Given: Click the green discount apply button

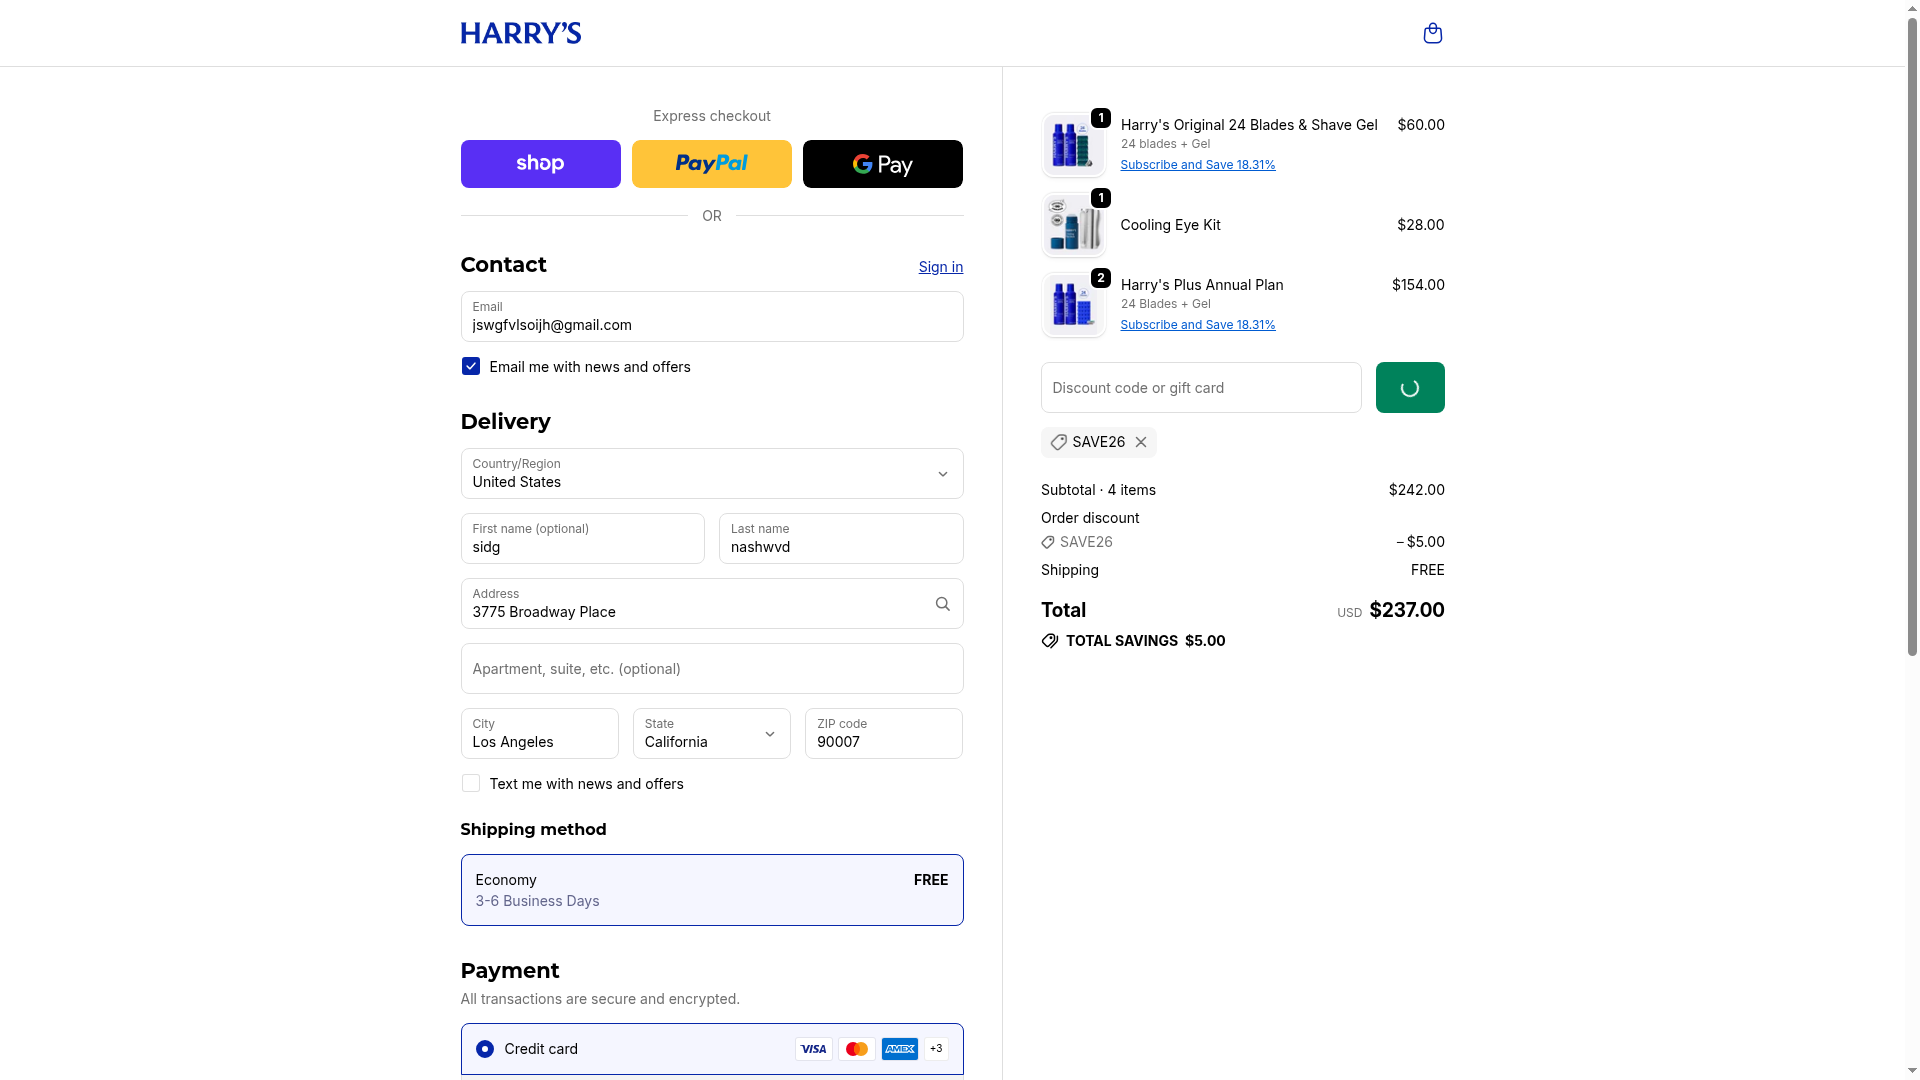Looking at the screenshot, I should click(1409, 388).
